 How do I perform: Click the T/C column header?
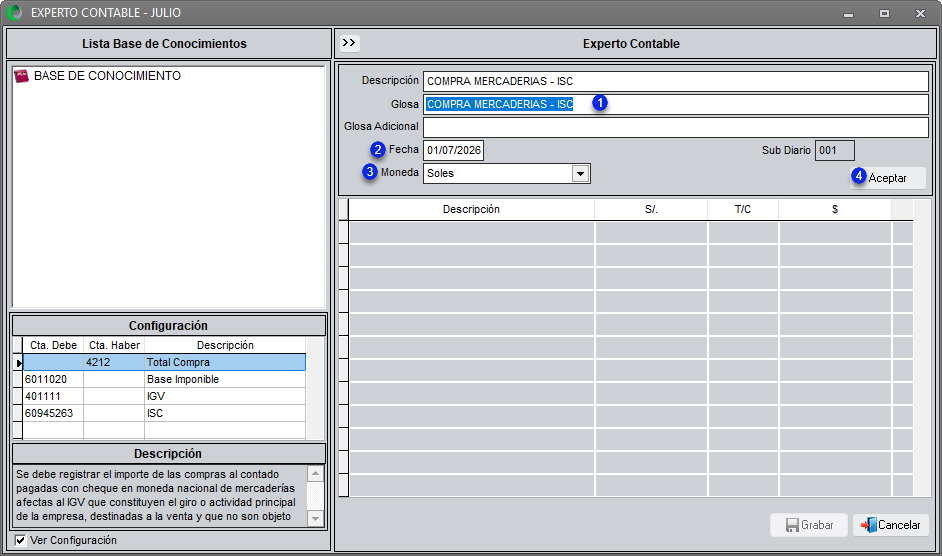[743, 209]
